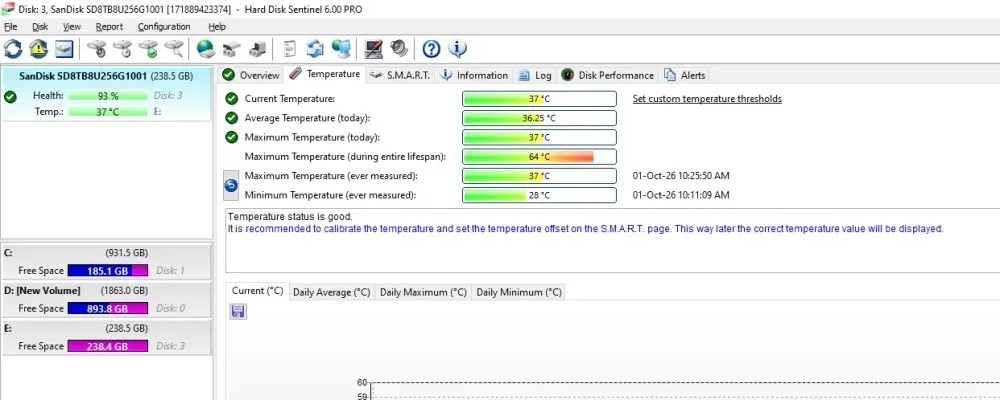Click the Health 93 % bar
This screenshot has height=400, width=1000.
tap(108, 96)
